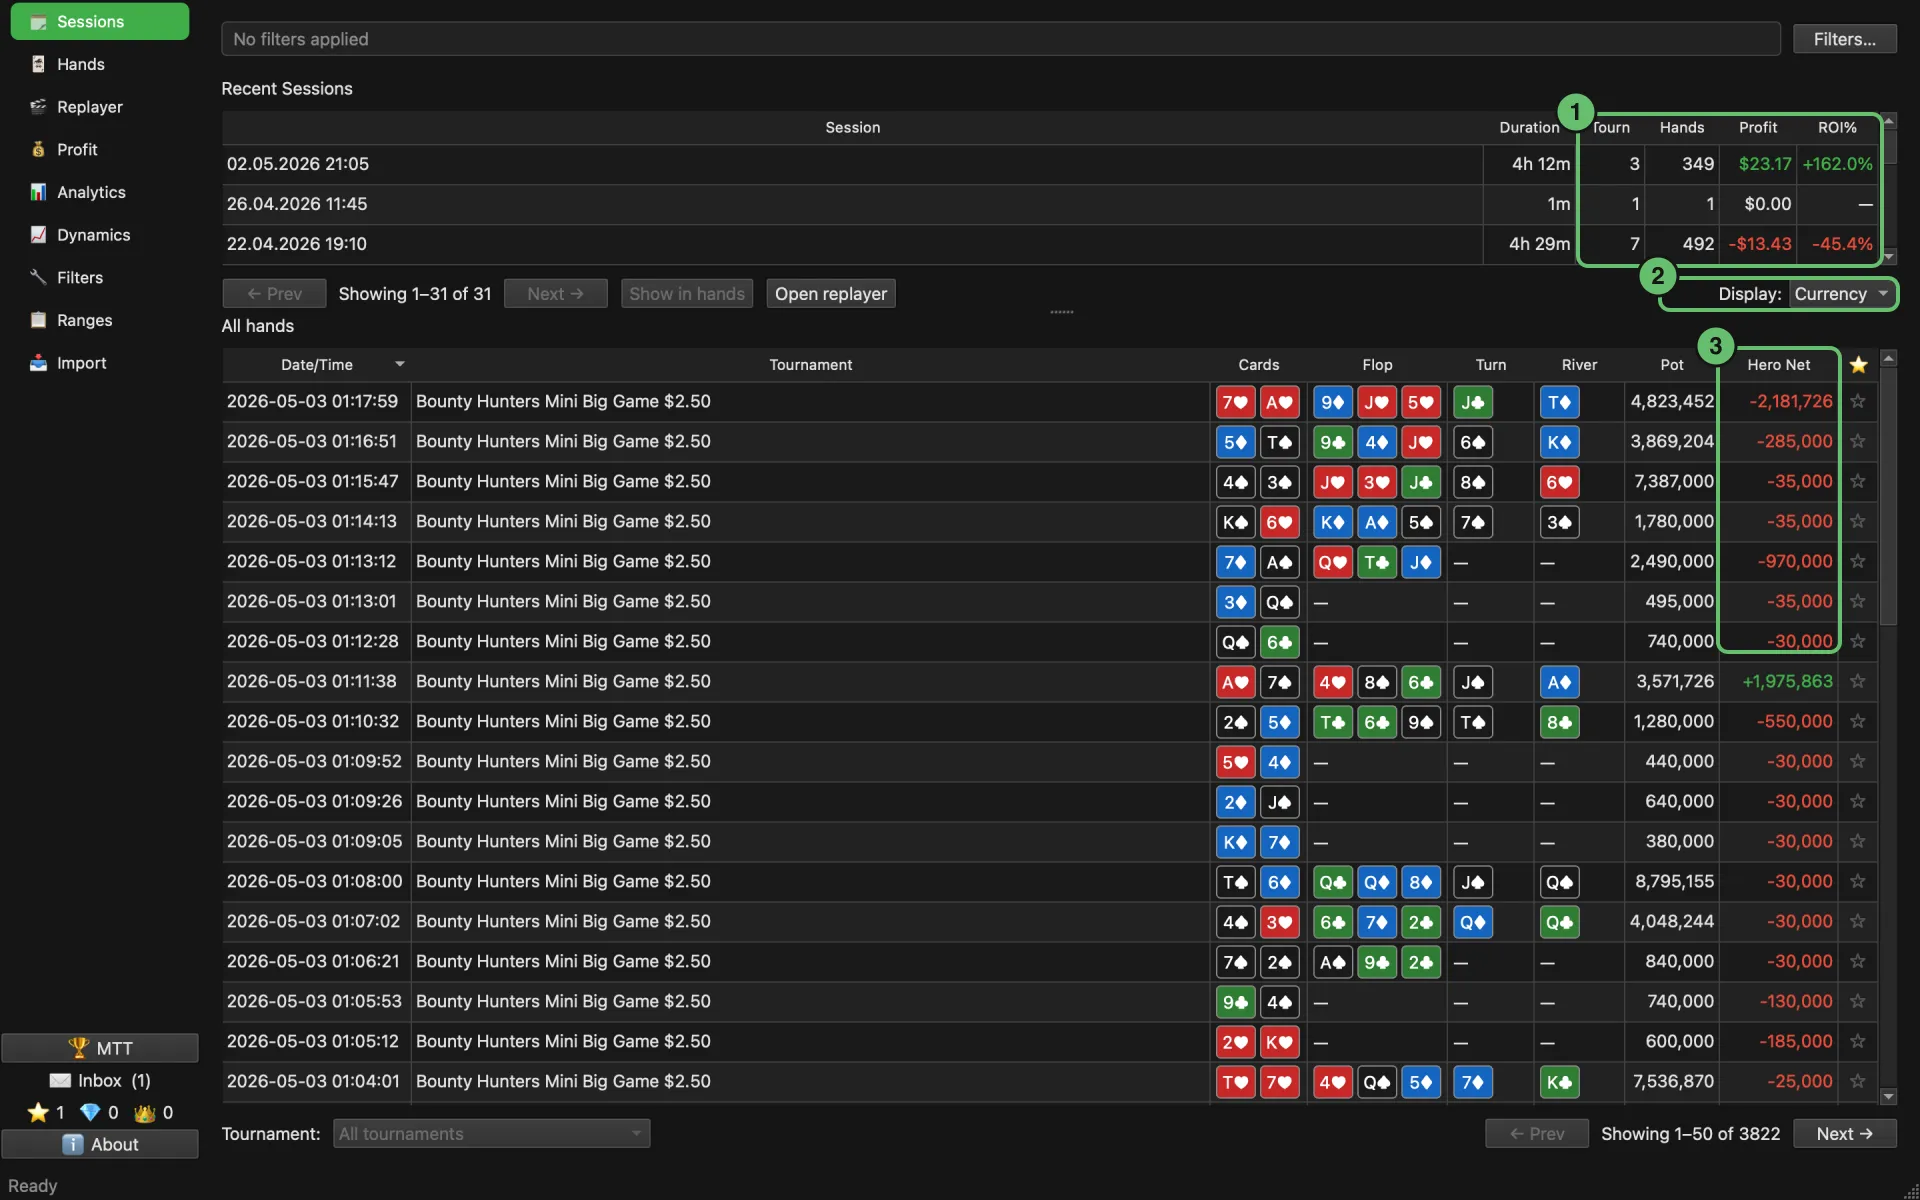Screen dimensions: 1920x1200
Task: Click the All hands vertical scrollbar
Action: [1888, 727]
